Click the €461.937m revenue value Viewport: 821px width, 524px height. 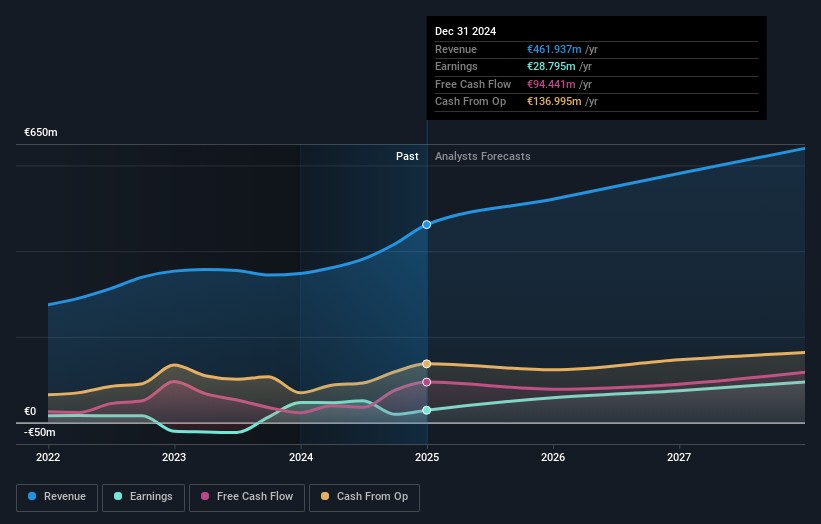coord(554,49)
